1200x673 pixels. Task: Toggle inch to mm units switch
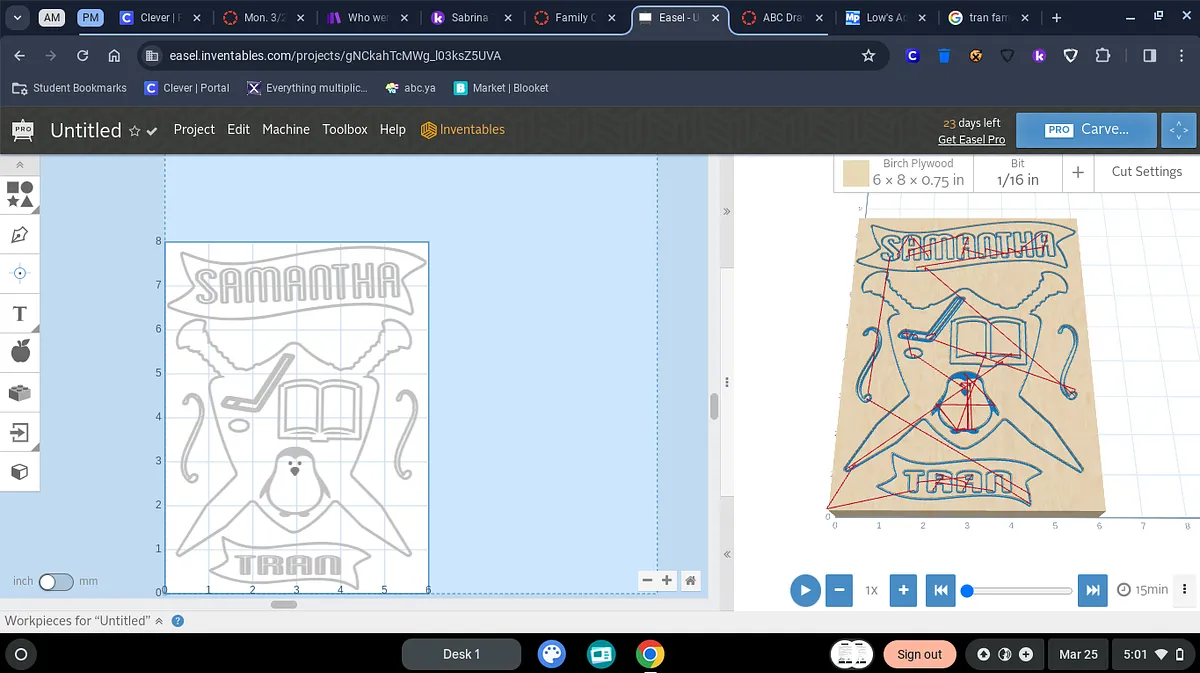click(56, 581)
